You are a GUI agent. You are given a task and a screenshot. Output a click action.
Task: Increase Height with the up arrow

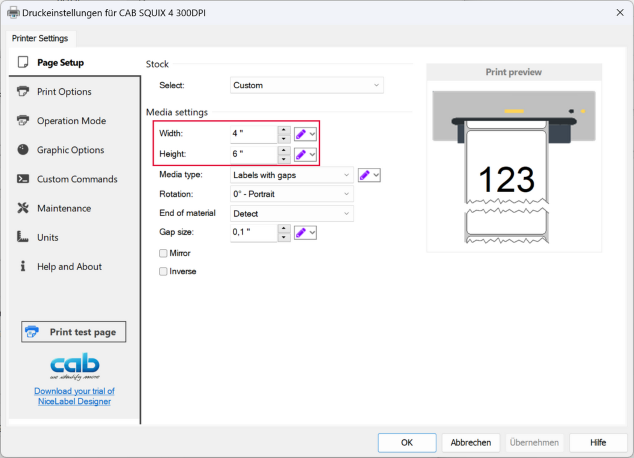click(x=284, y=150)
